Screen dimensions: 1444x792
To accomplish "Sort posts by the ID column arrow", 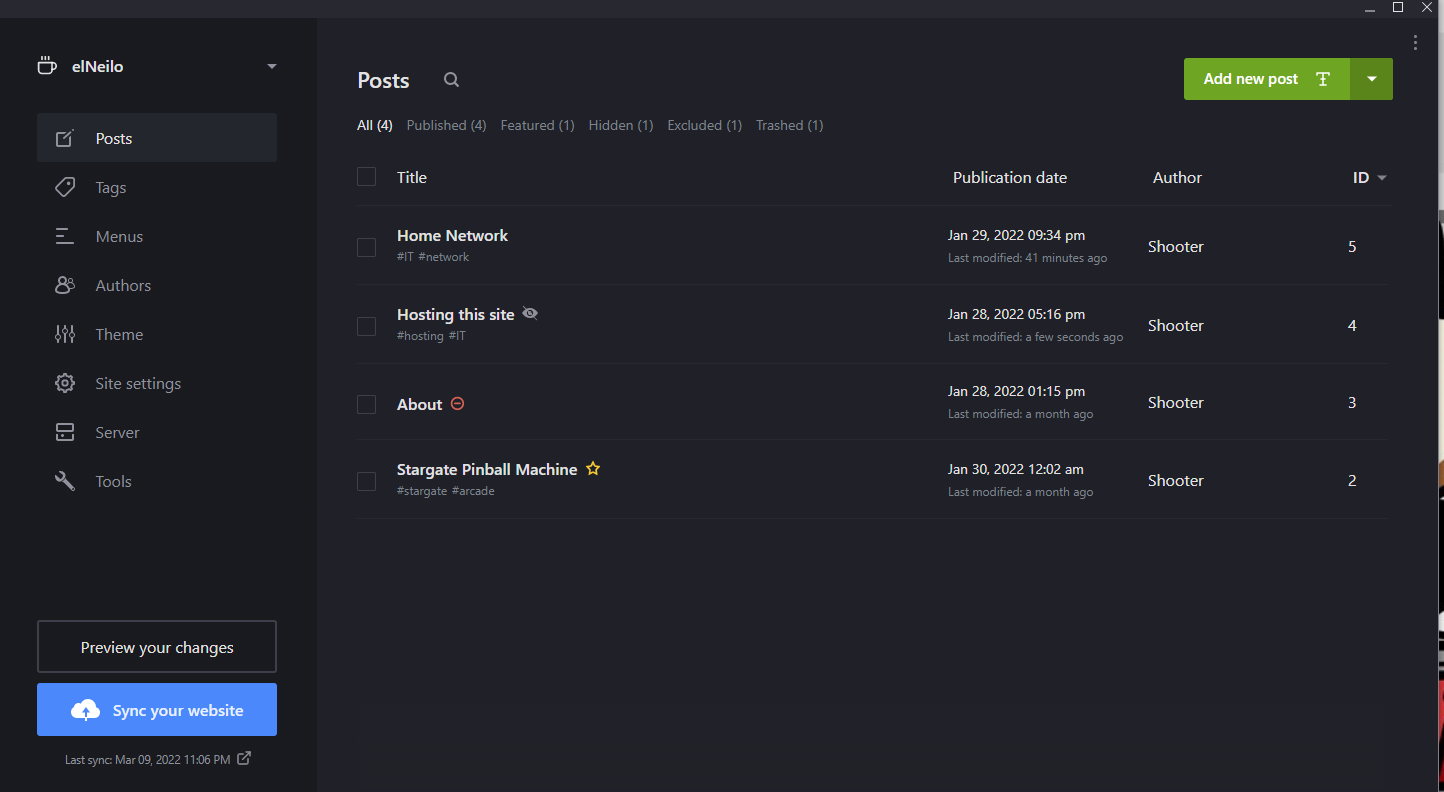I will 1382,178.
